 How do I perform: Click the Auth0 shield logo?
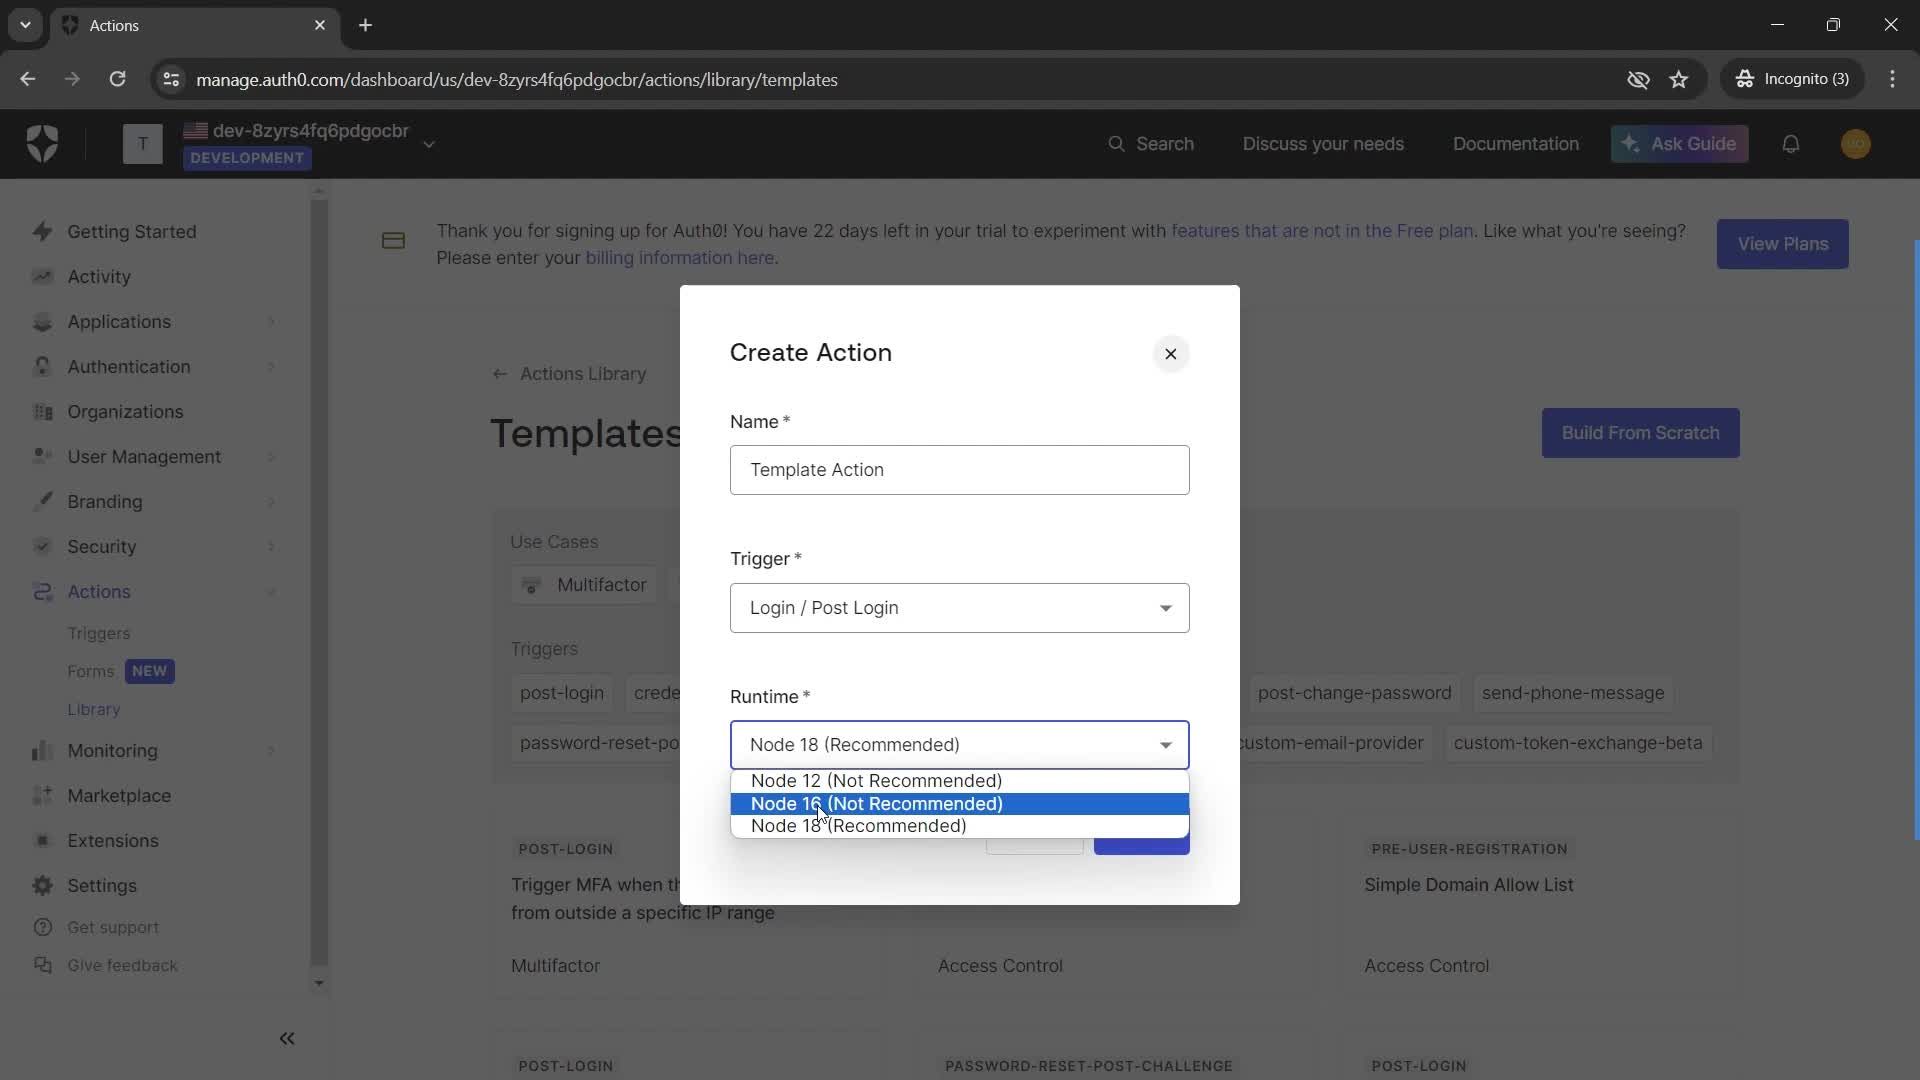click(42, 144)
